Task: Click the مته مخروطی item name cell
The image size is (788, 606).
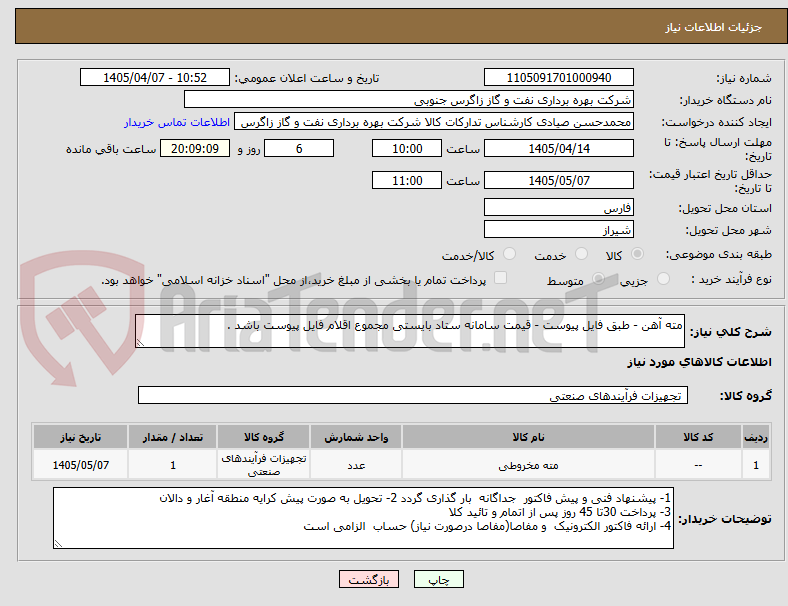Action: click(x=528, y=465)
